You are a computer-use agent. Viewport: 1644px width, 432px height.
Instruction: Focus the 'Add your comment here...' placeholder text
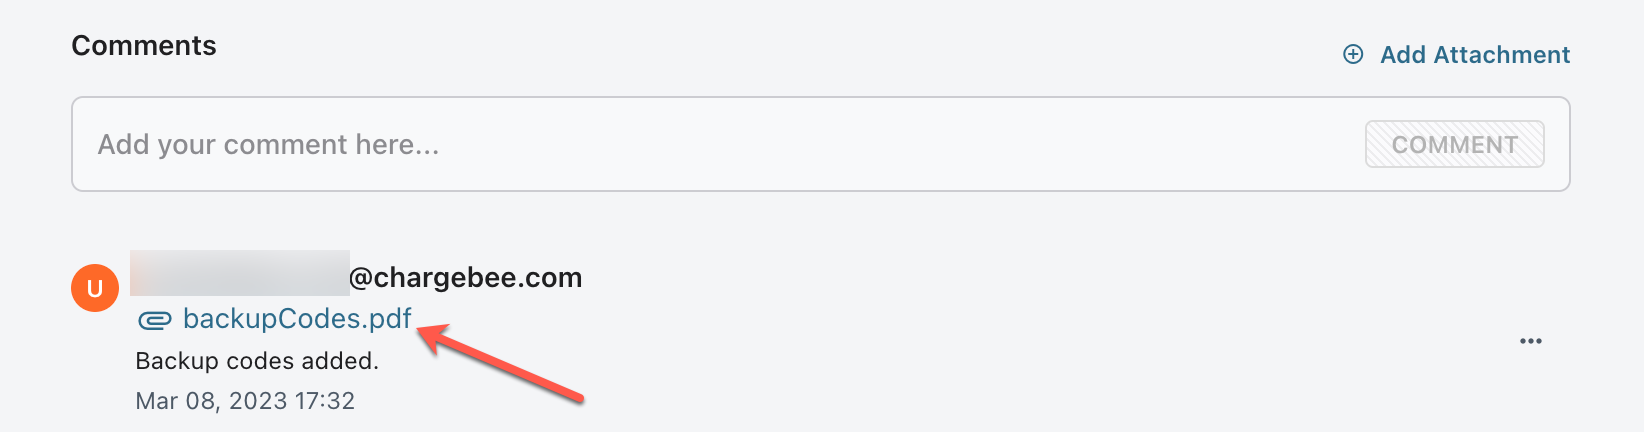click(268, 145)
